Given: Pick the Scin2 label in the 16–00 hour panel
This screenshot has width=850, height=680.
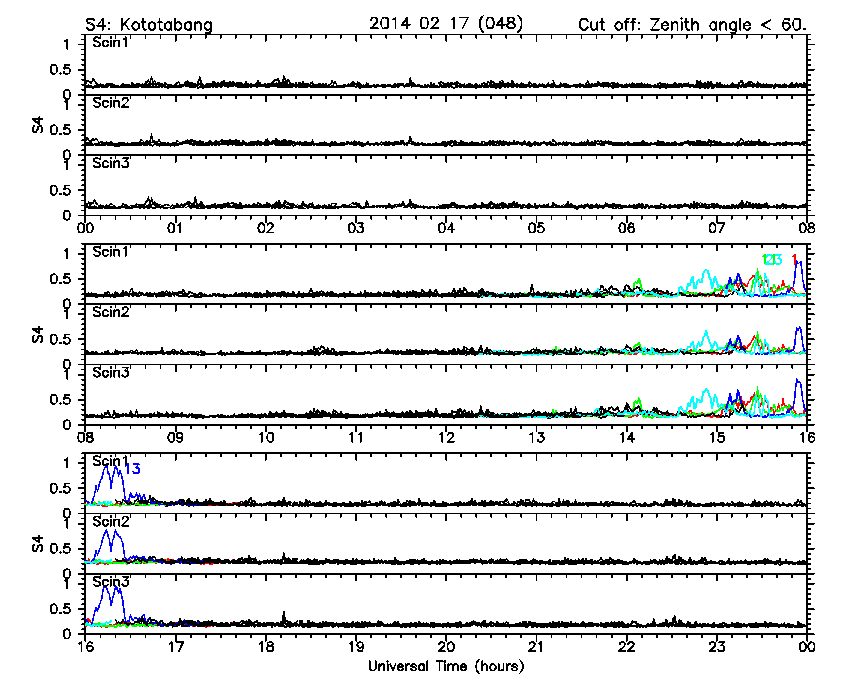Looking at the screenshot, I should [111, 522].
